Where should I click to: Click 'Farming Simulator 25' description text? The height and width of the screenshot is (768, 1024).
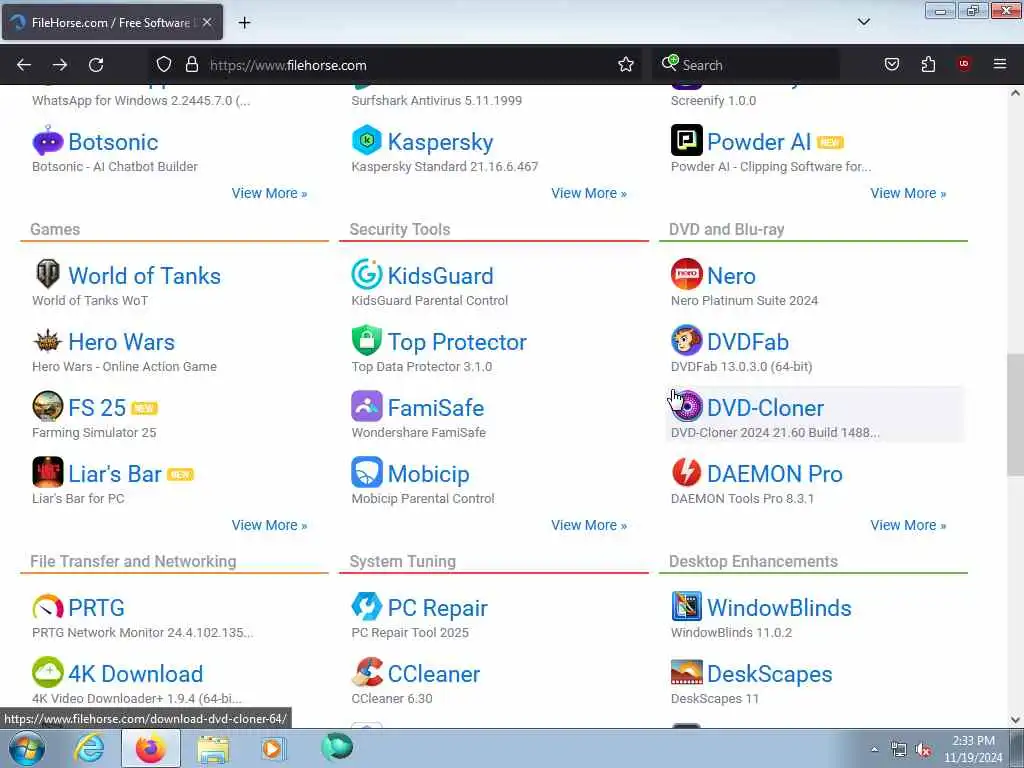coord(94,432)
